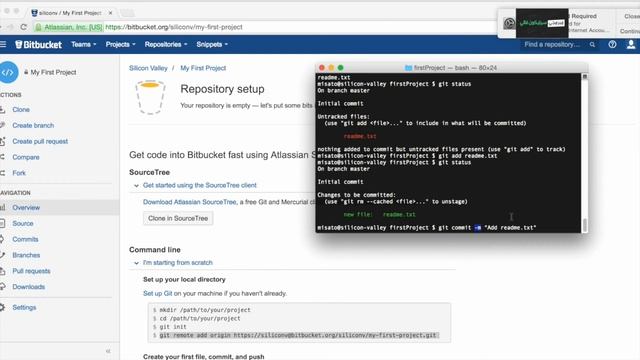The image size is (640, 360).
Task: Click the Clone in SourceTree button
Action: [x=178, y=218]
